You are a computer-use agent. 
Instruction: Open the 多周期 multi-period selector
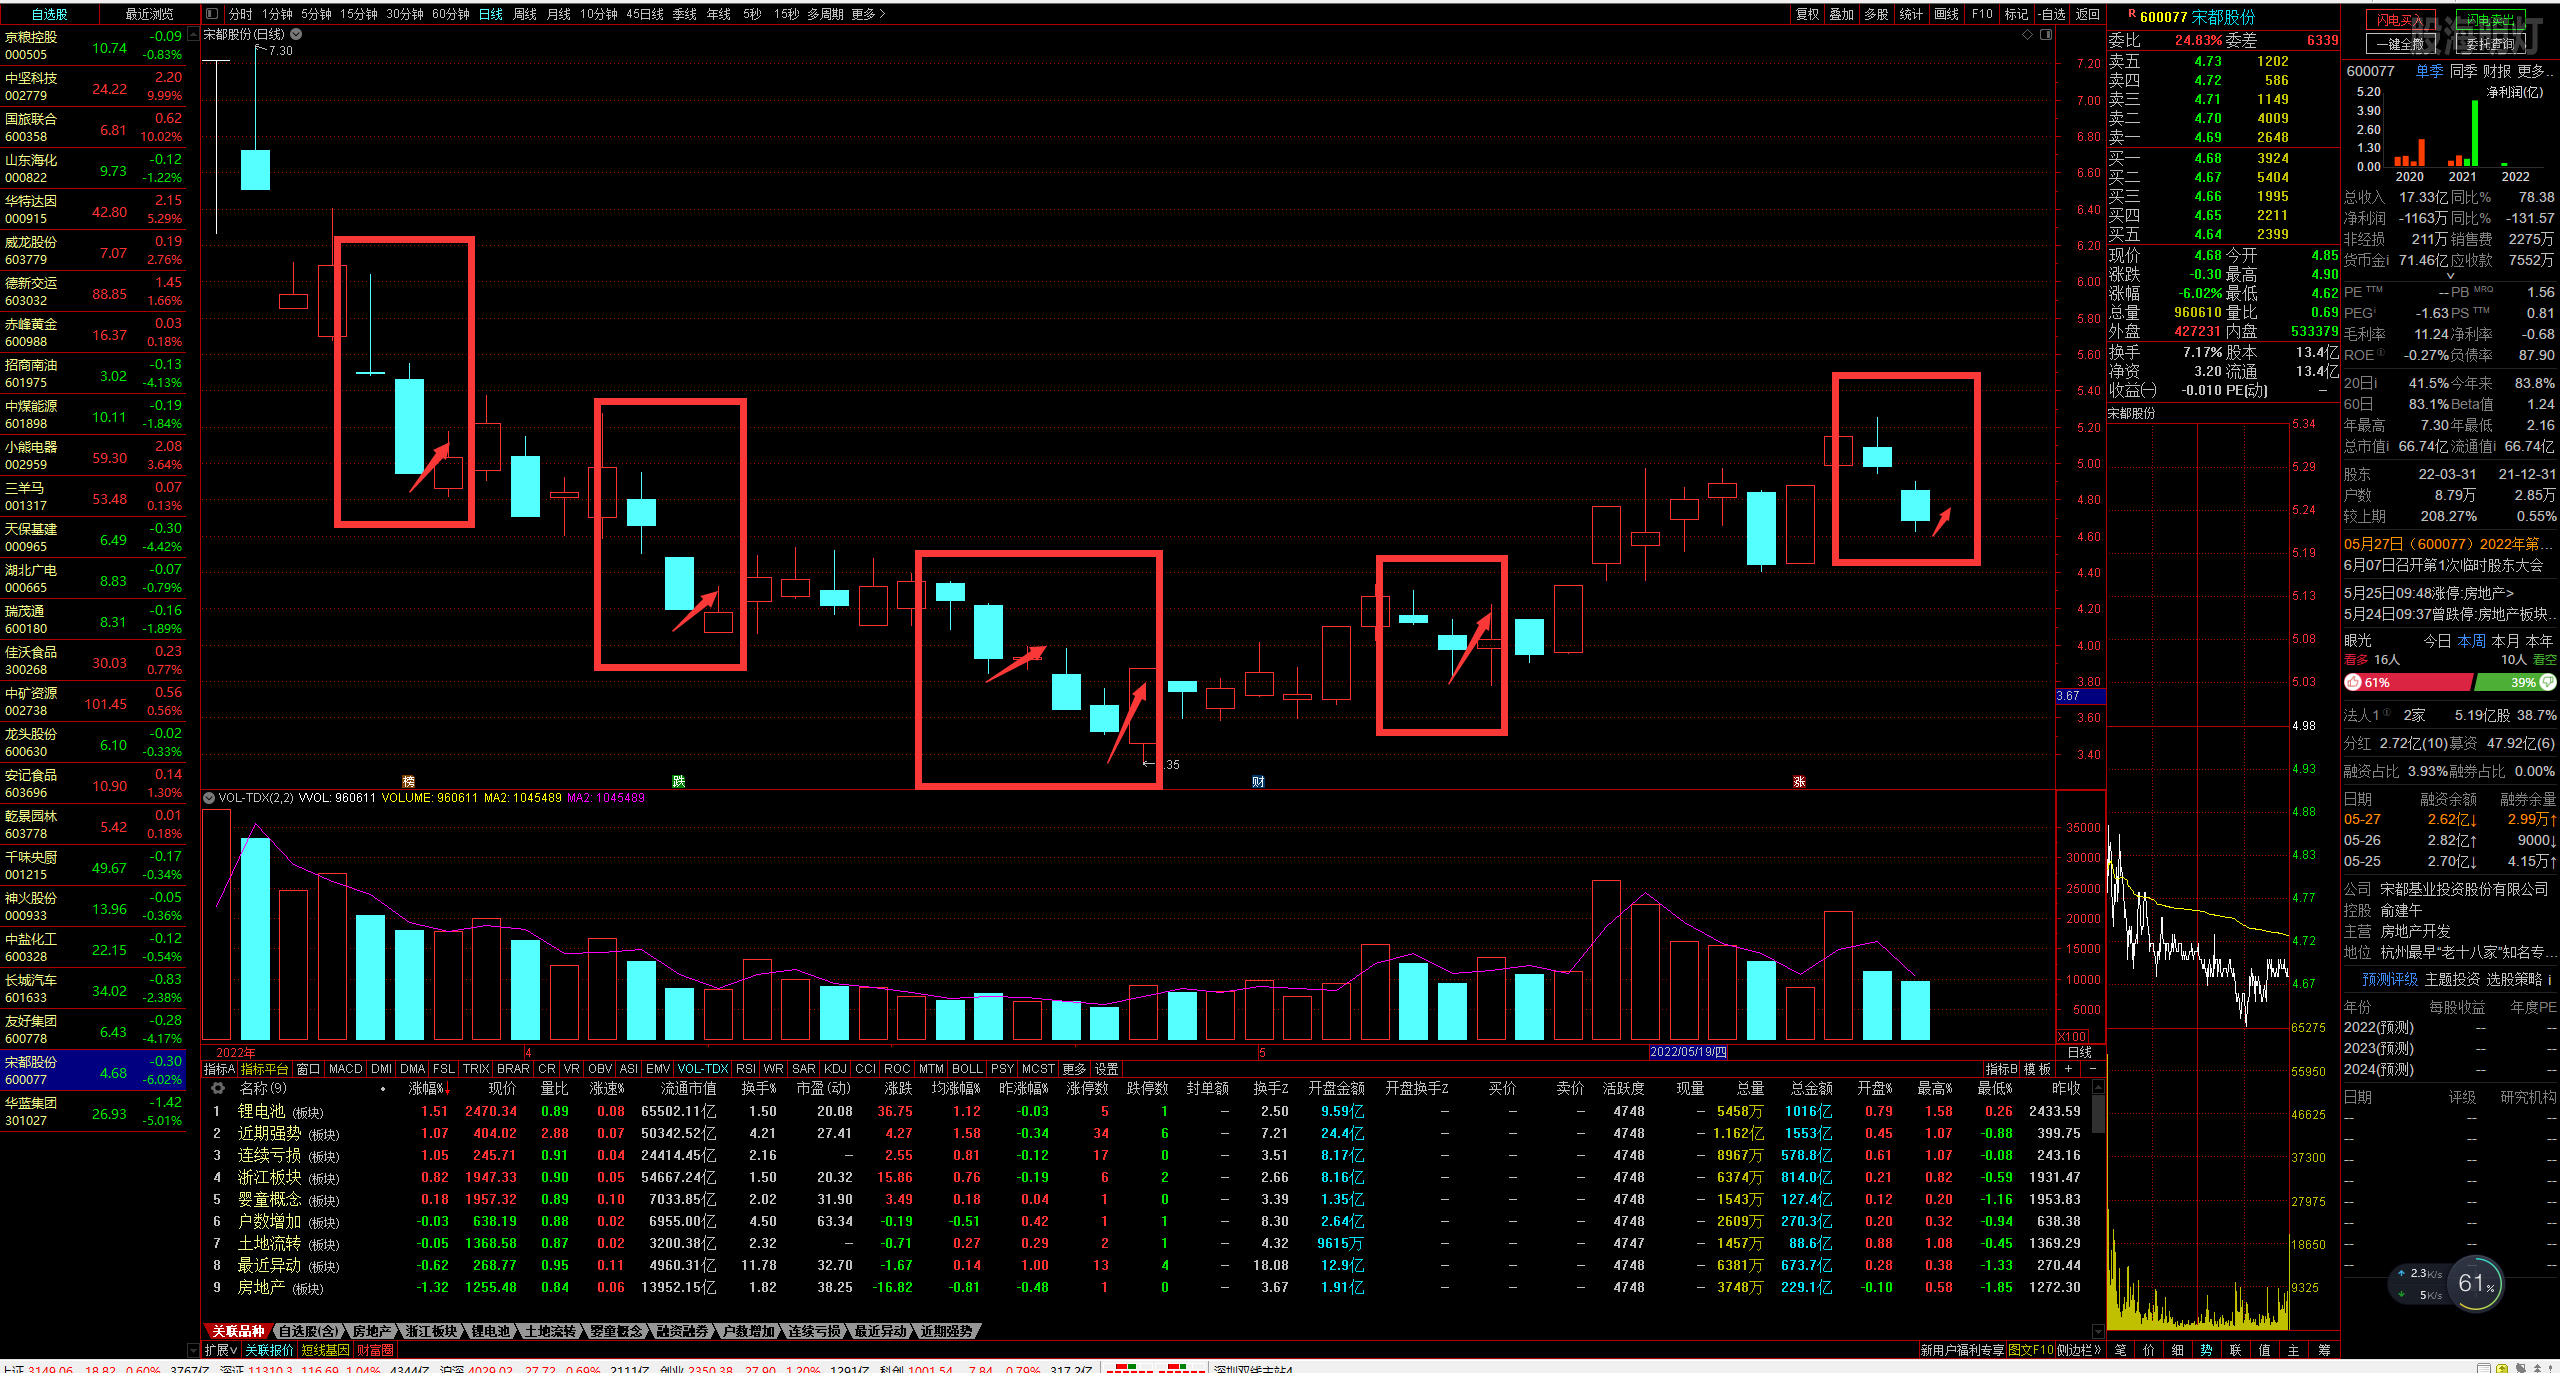[826, 14]
